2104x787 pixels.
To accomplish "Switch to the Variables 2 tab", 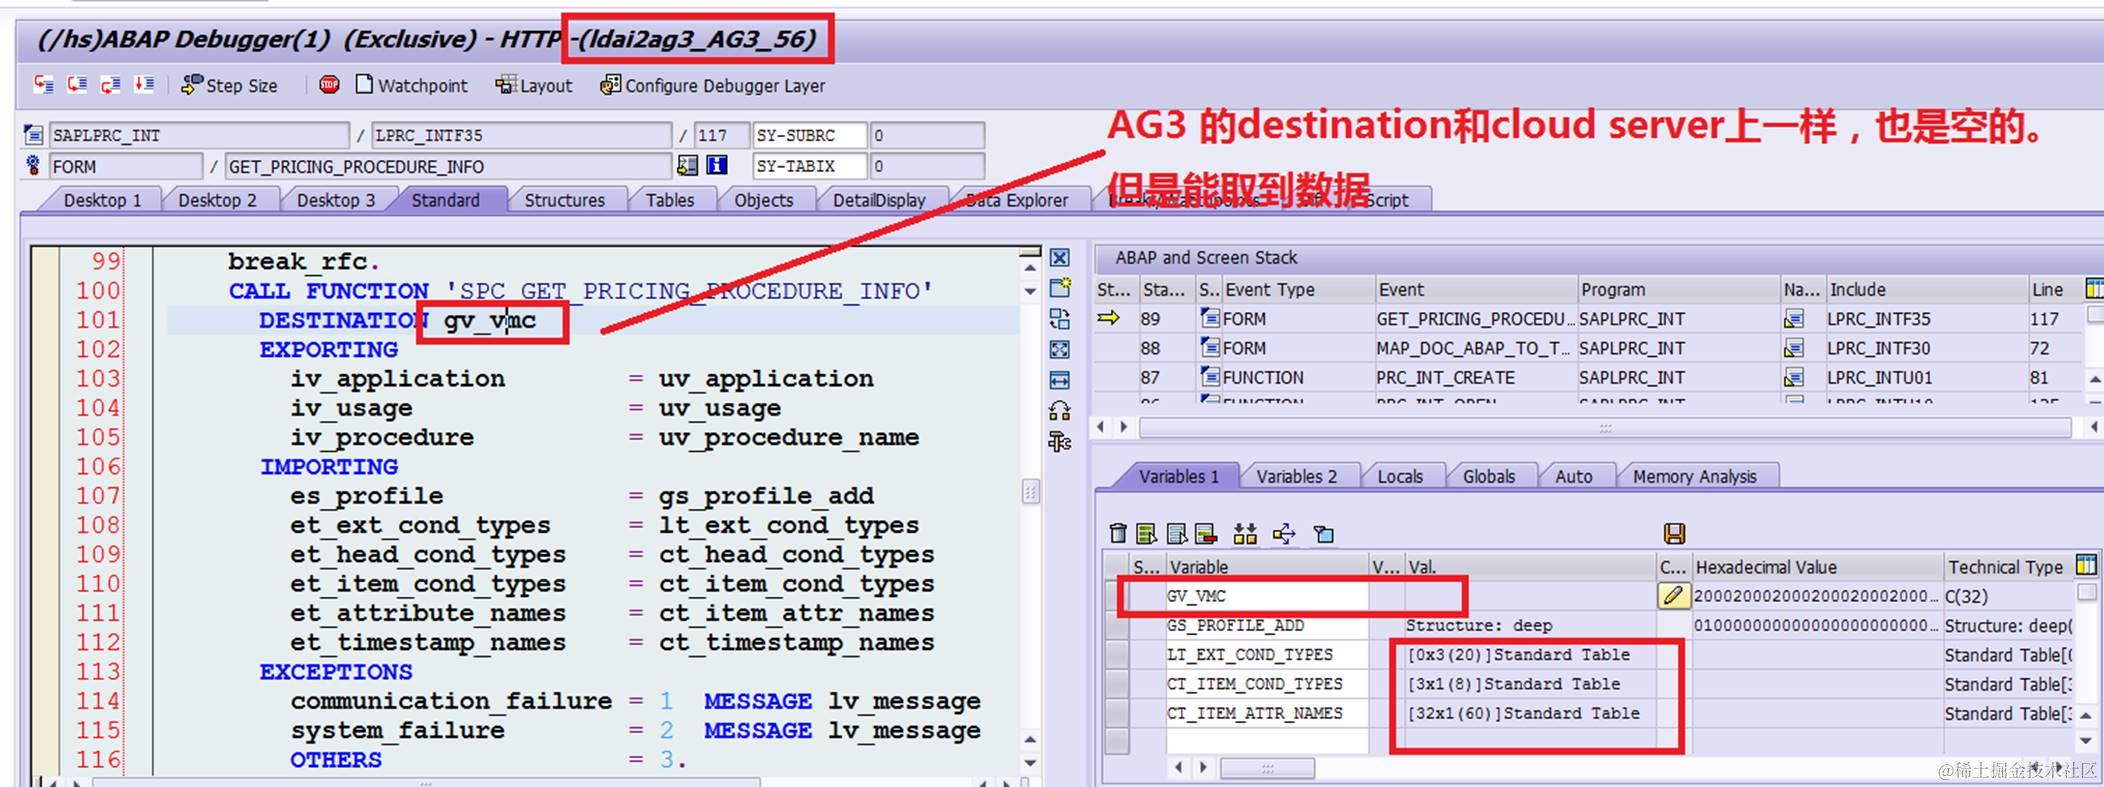I will click(x=1296, y=477).
